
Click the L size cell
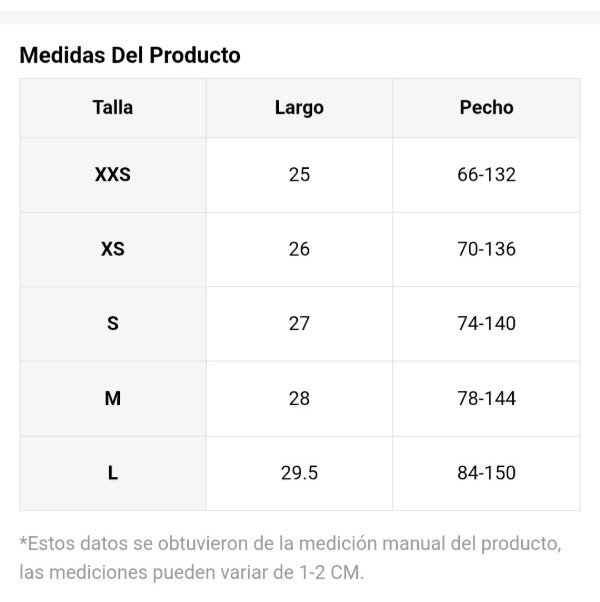coord(113,473)
